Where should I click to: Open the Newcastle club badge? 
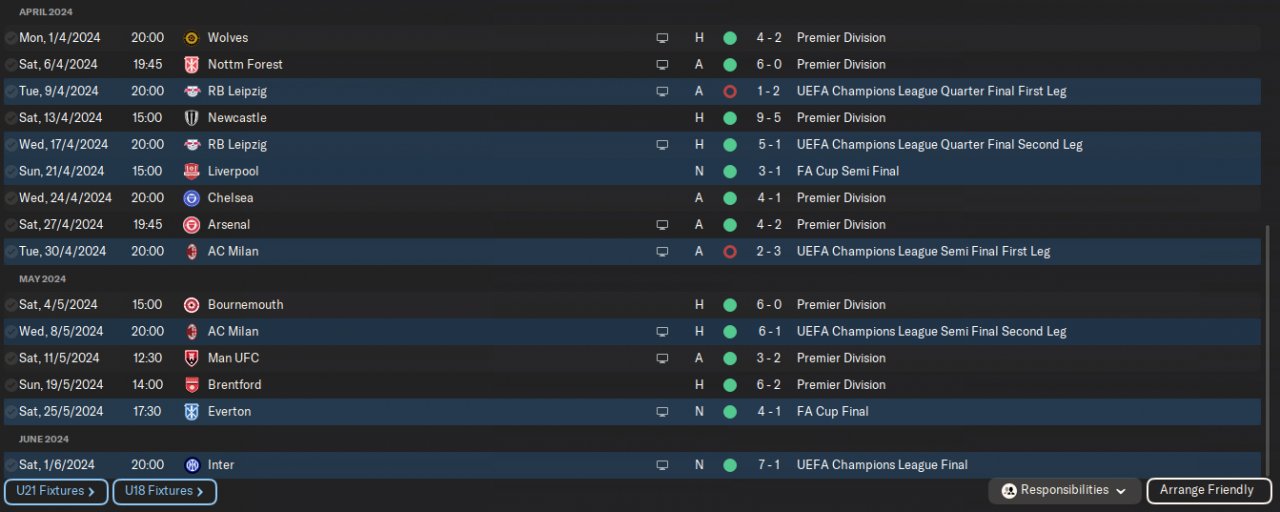[192, 118]
